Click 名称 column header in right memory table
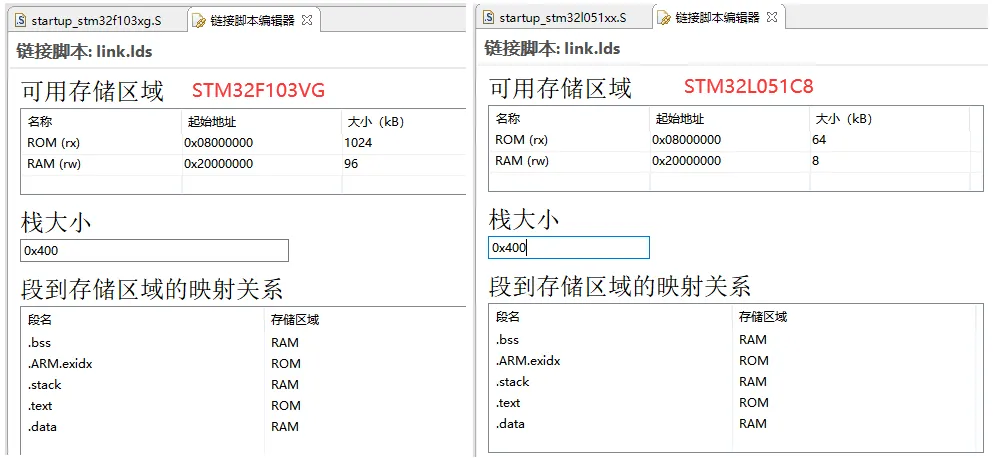993x458 pixels. [507, 118]
